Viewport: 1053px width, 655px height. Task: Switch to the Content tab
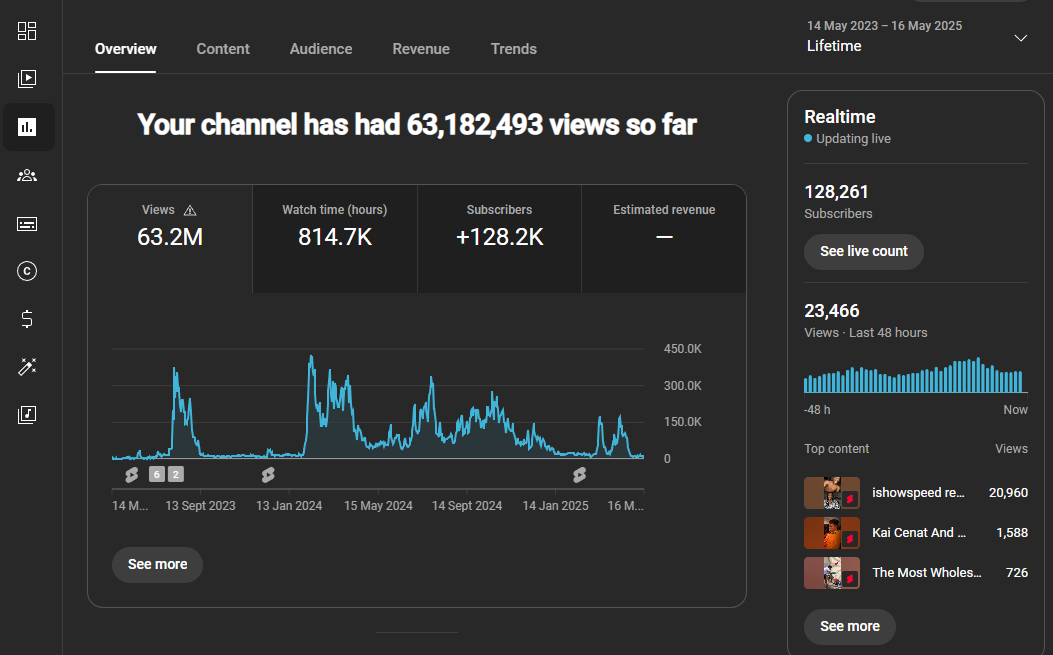[x=223, y=49]
